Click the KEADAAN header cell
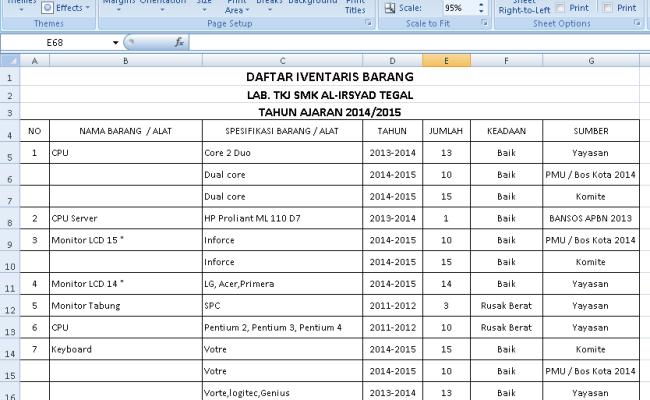This screenshot has height=400, width=650. [x=506, y=131]
